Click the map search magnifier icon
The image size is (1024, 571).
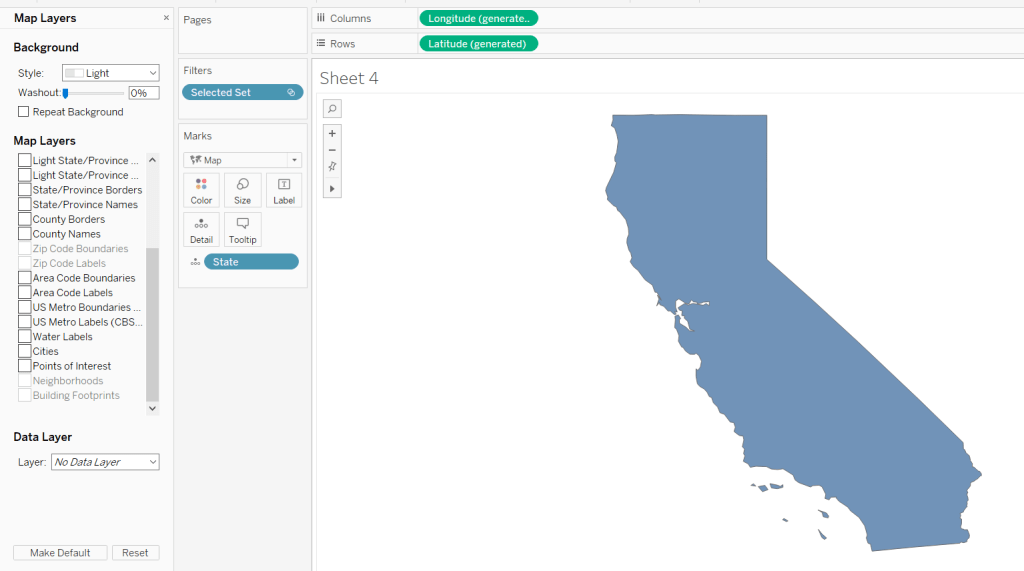coord(333,108)
